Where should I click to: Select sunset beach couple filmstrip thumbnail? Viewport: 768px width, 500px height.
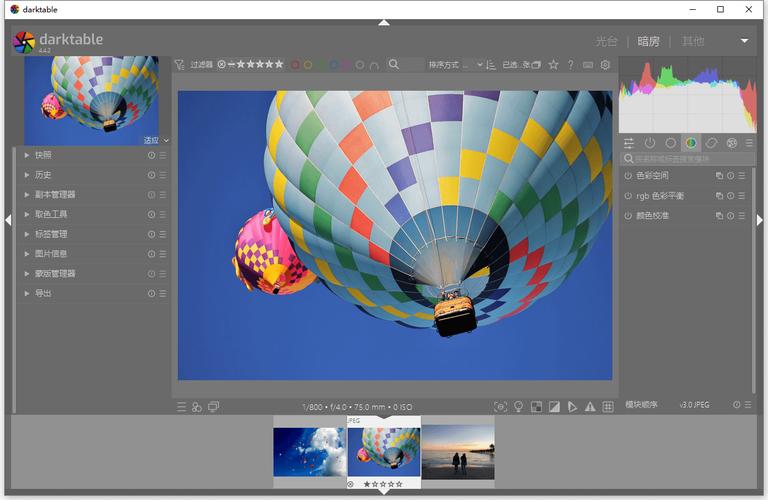tap(458, 452)
